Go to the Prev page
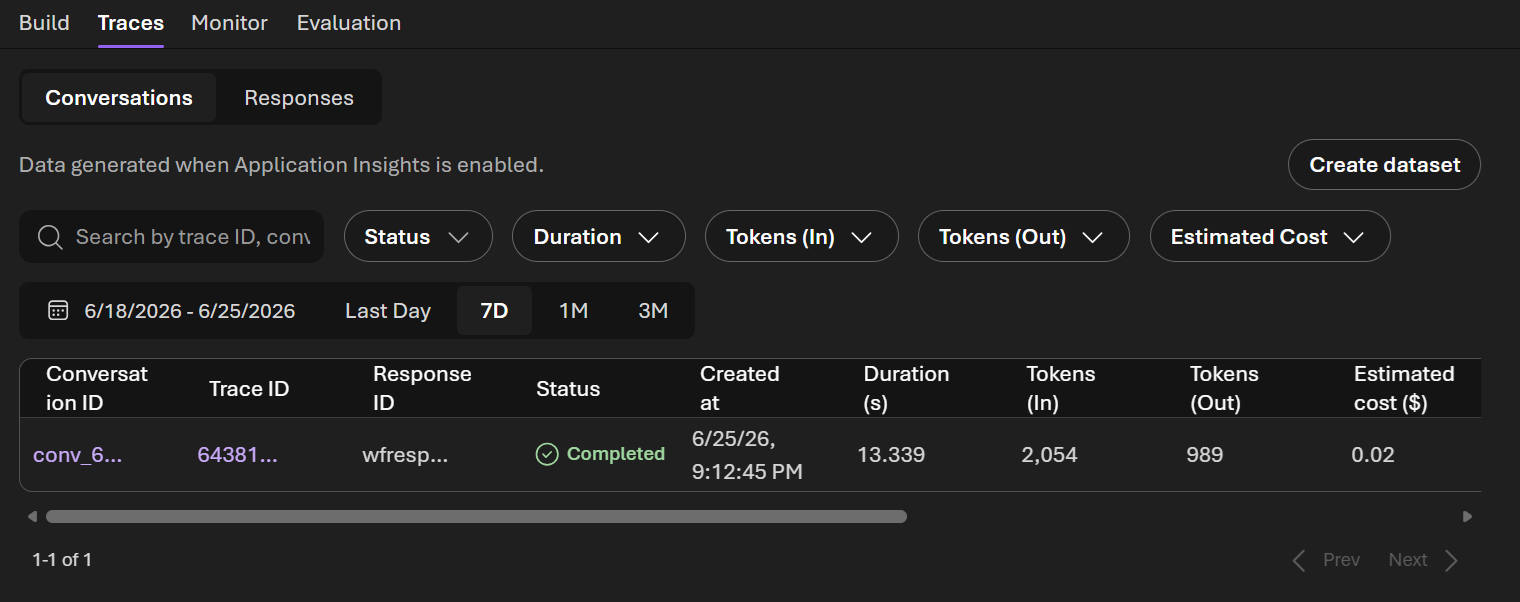Image resolution: width=1520 pixels, height=602 pixels. click(x=1326, y=560)
